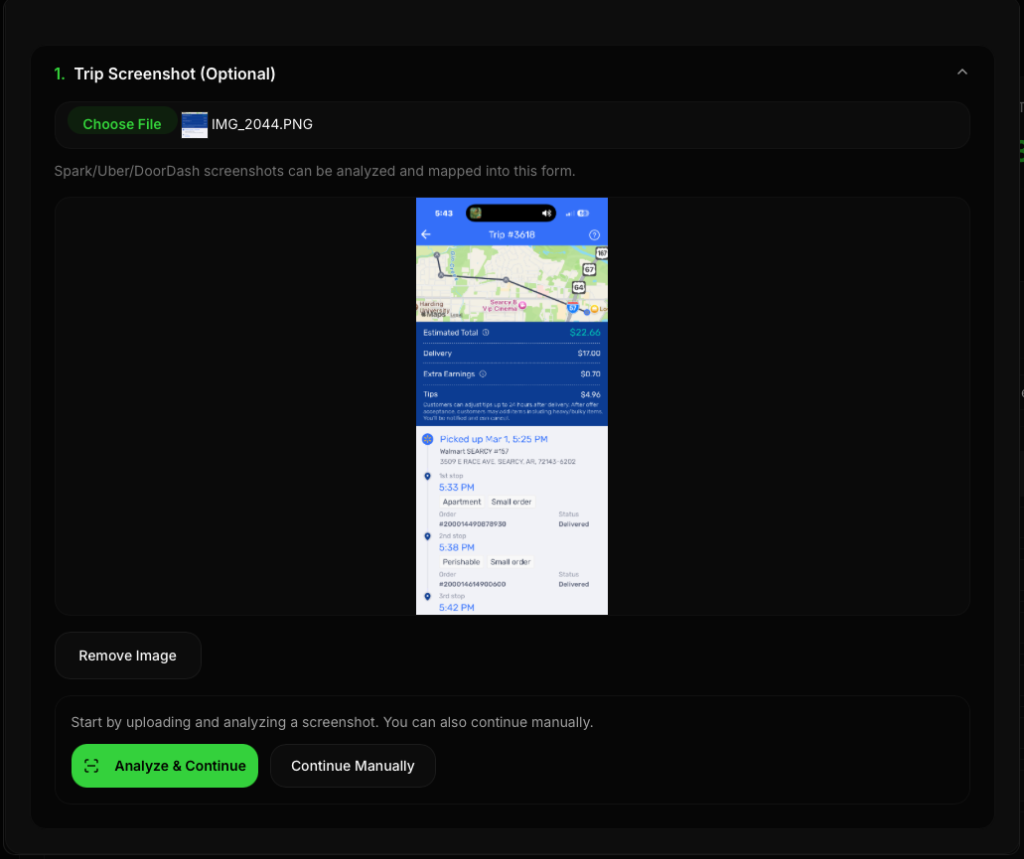Click Continue Manually
The width and height of the screenshot is (1024, 859).
(x=352, y=765)
